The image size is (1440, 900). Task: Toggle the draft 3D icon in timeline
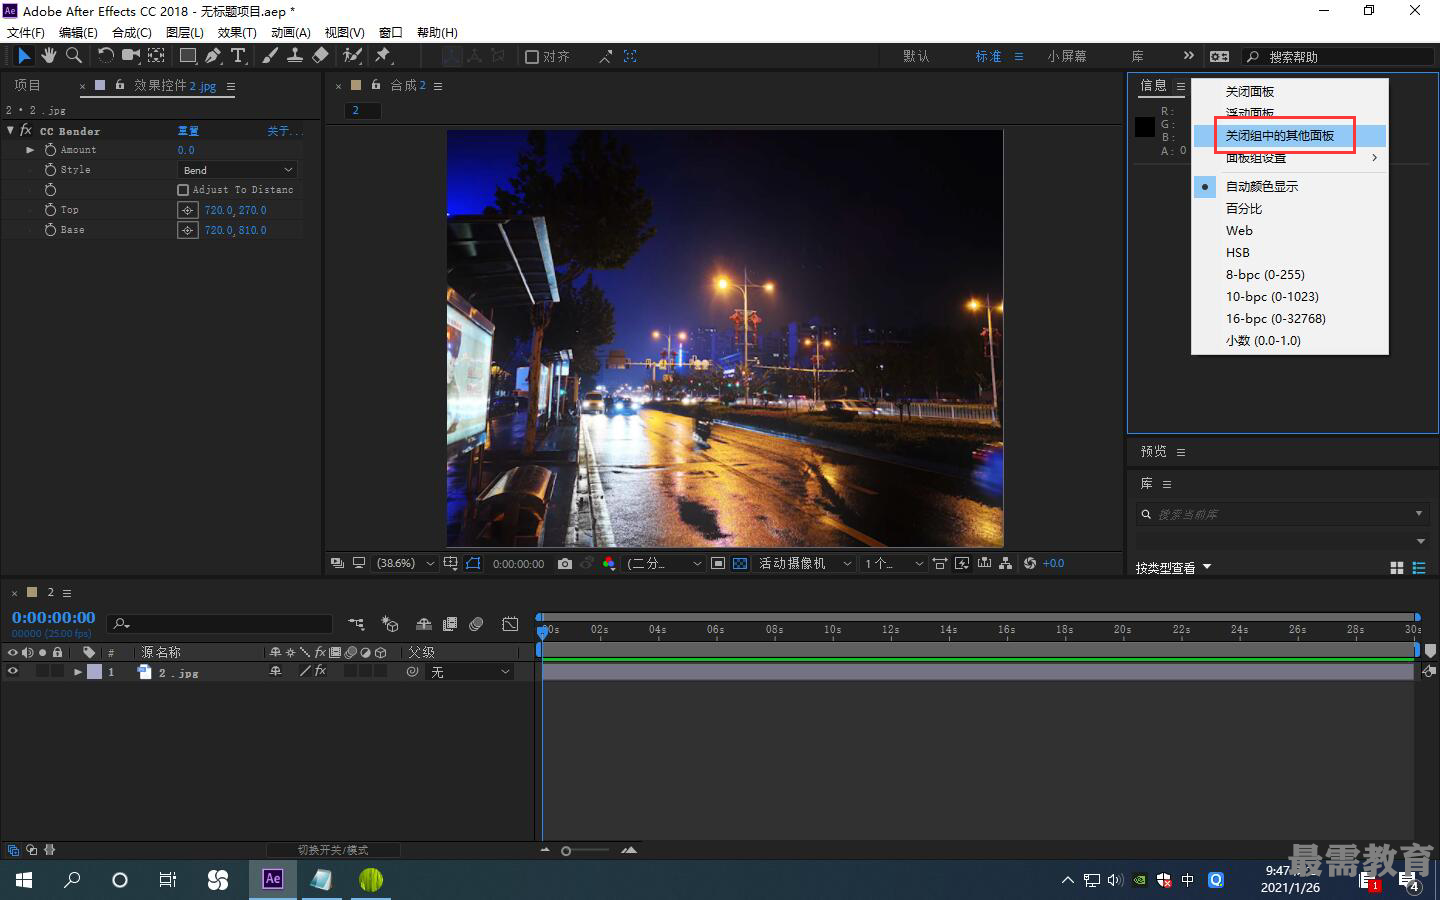click(390, 624)
